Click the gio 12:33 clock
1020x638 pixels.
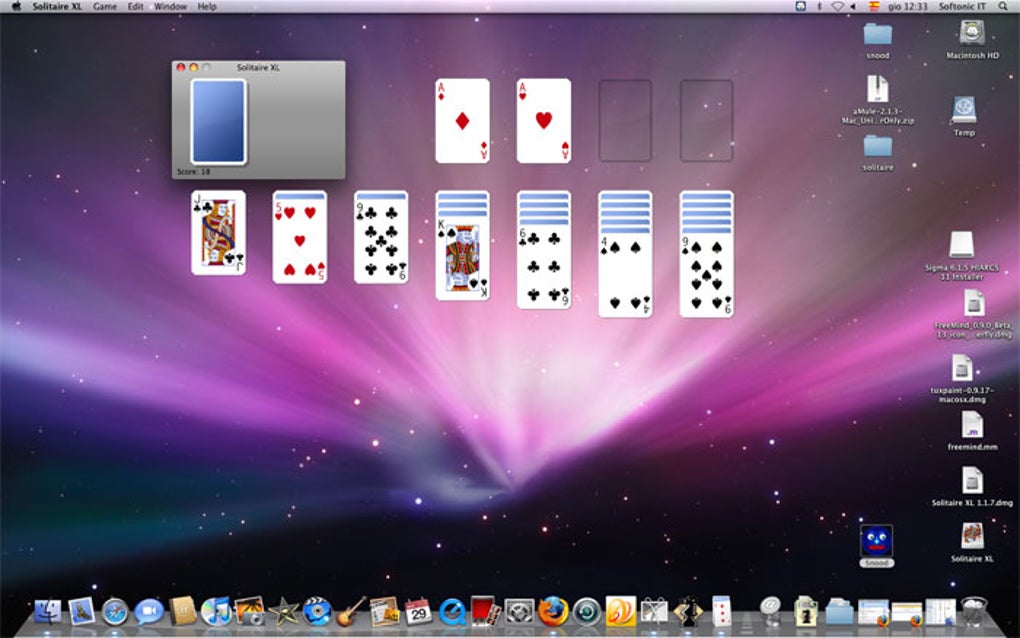click(x=907, y=7)
